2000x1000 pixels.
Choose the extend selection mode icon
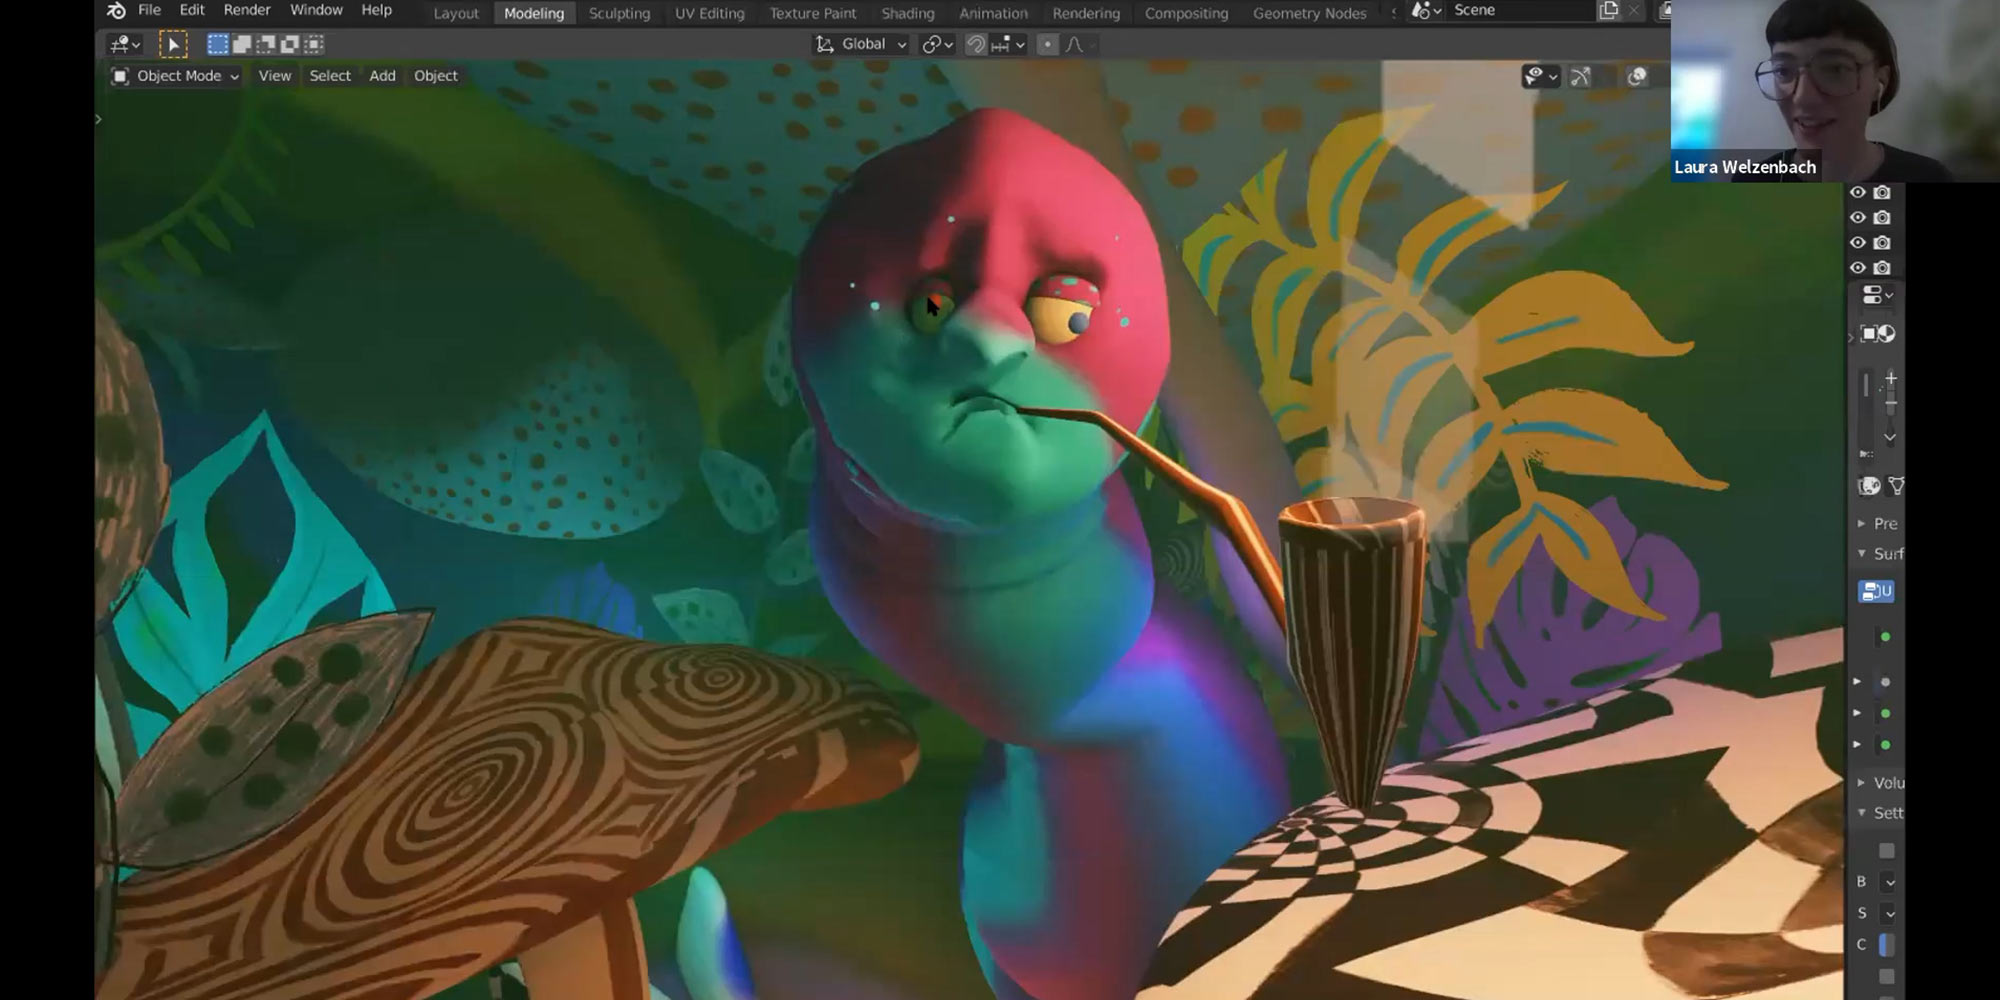(241, 44)
